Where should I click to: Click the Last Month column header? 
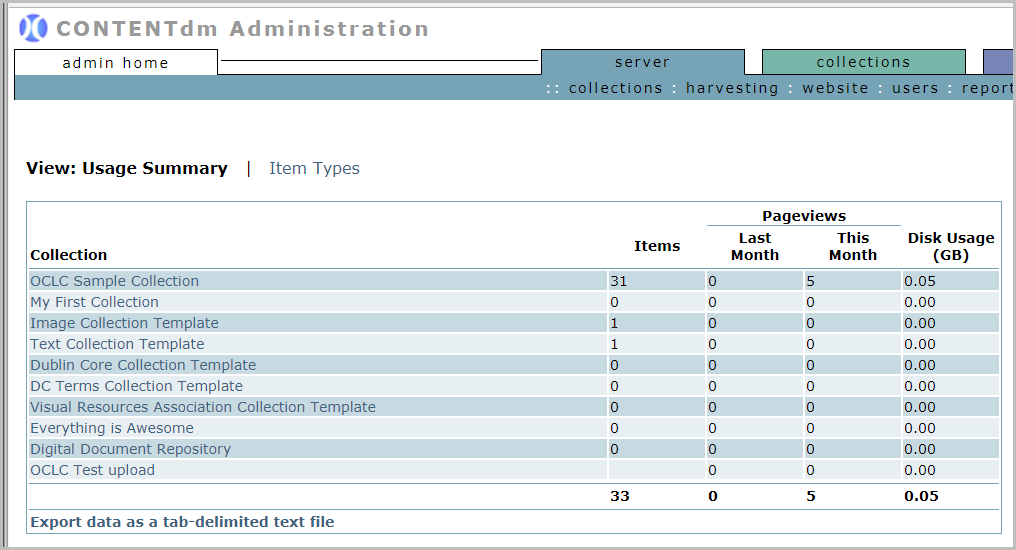click(755, 247)
